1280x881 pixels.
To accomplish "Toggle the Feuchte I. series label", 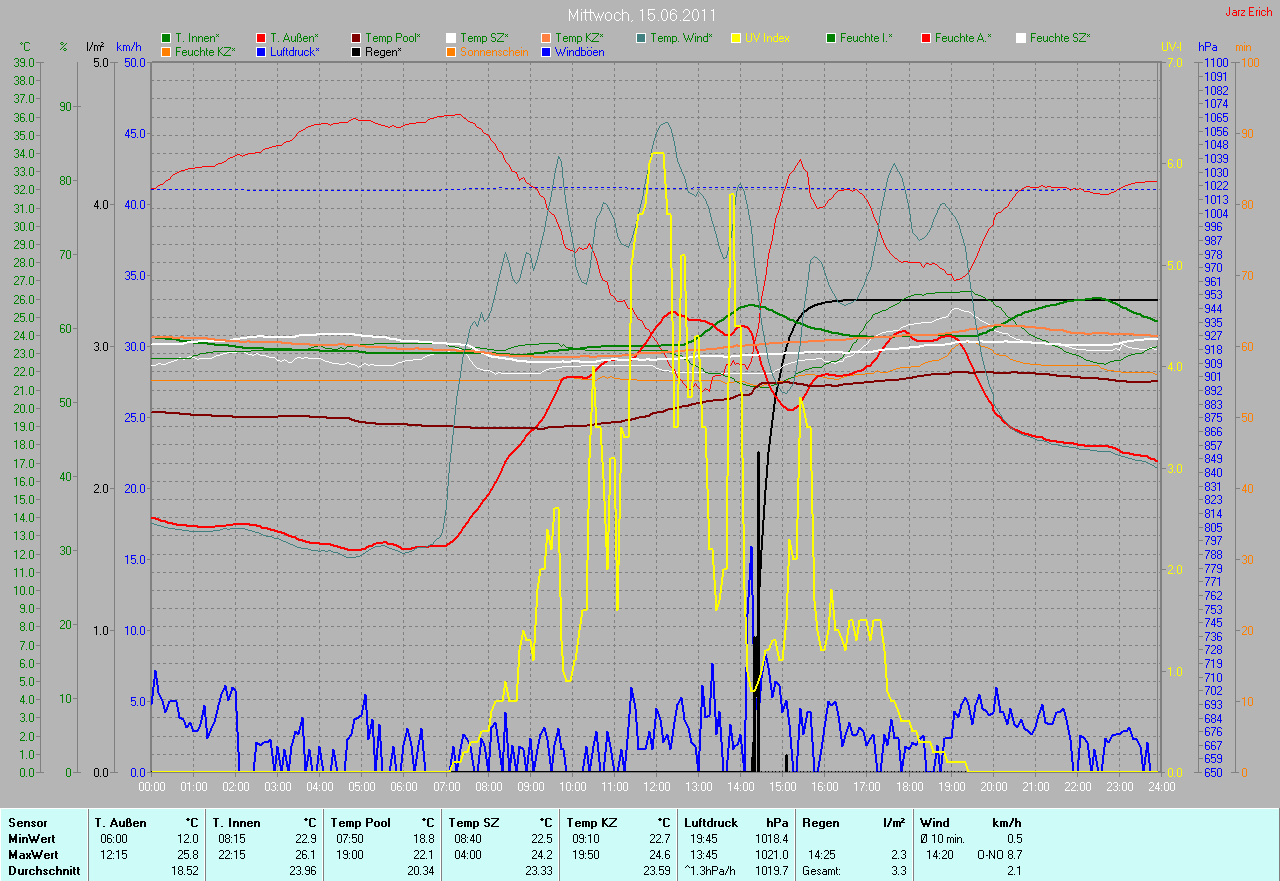I will click(866, 38).
